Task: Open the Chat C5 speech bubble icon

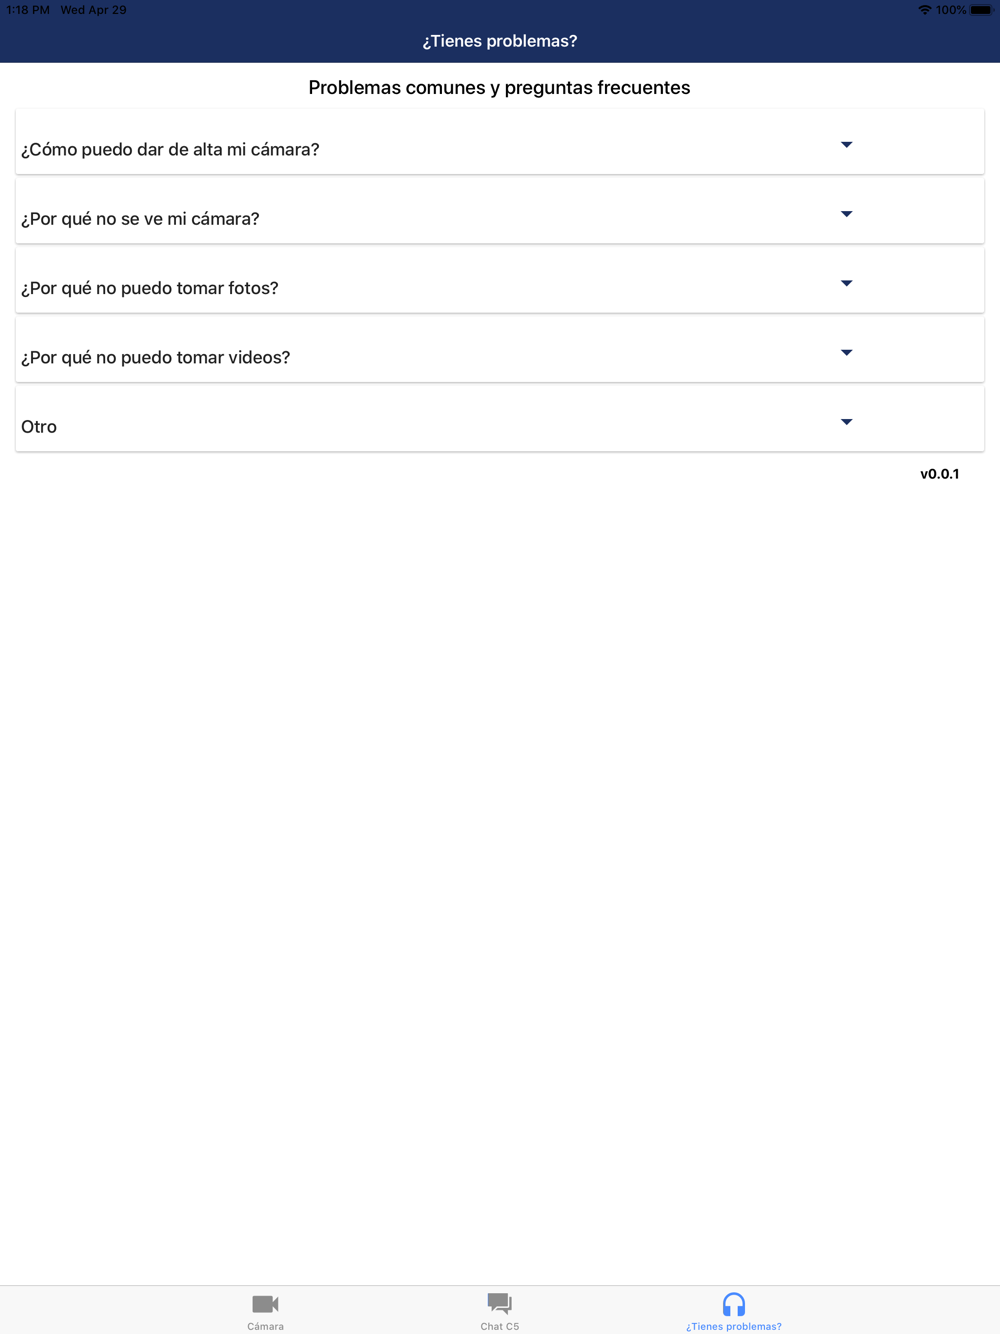Action: 499,1304
